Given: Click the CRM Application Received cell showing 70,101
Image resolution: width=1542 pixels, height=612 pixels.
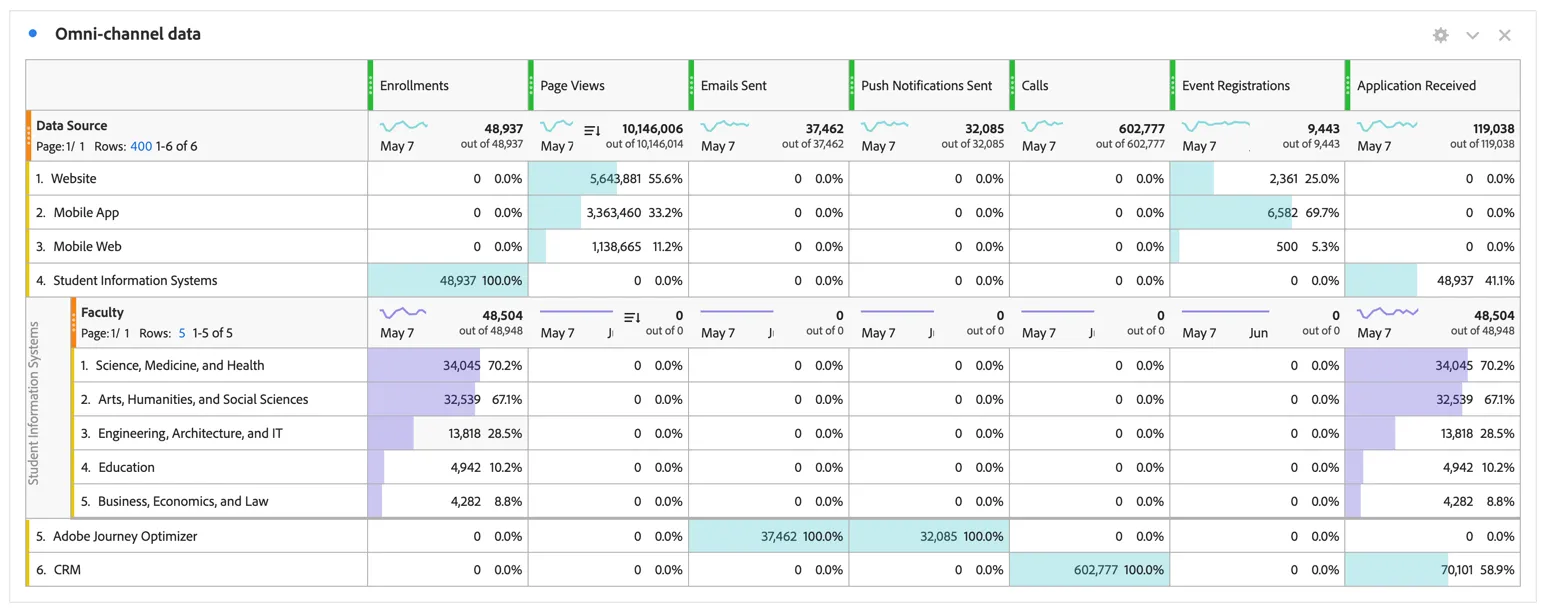Looking at the screenshot, I should tap(1433, 569).
